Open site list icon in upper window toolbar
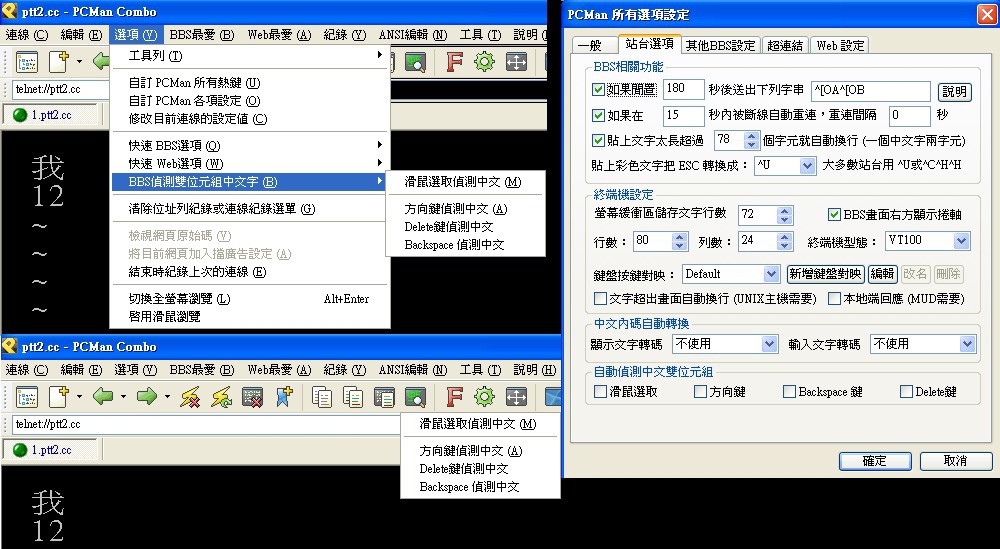The height and width of the screenshot is (549, 1000). (x=27, y=62)
